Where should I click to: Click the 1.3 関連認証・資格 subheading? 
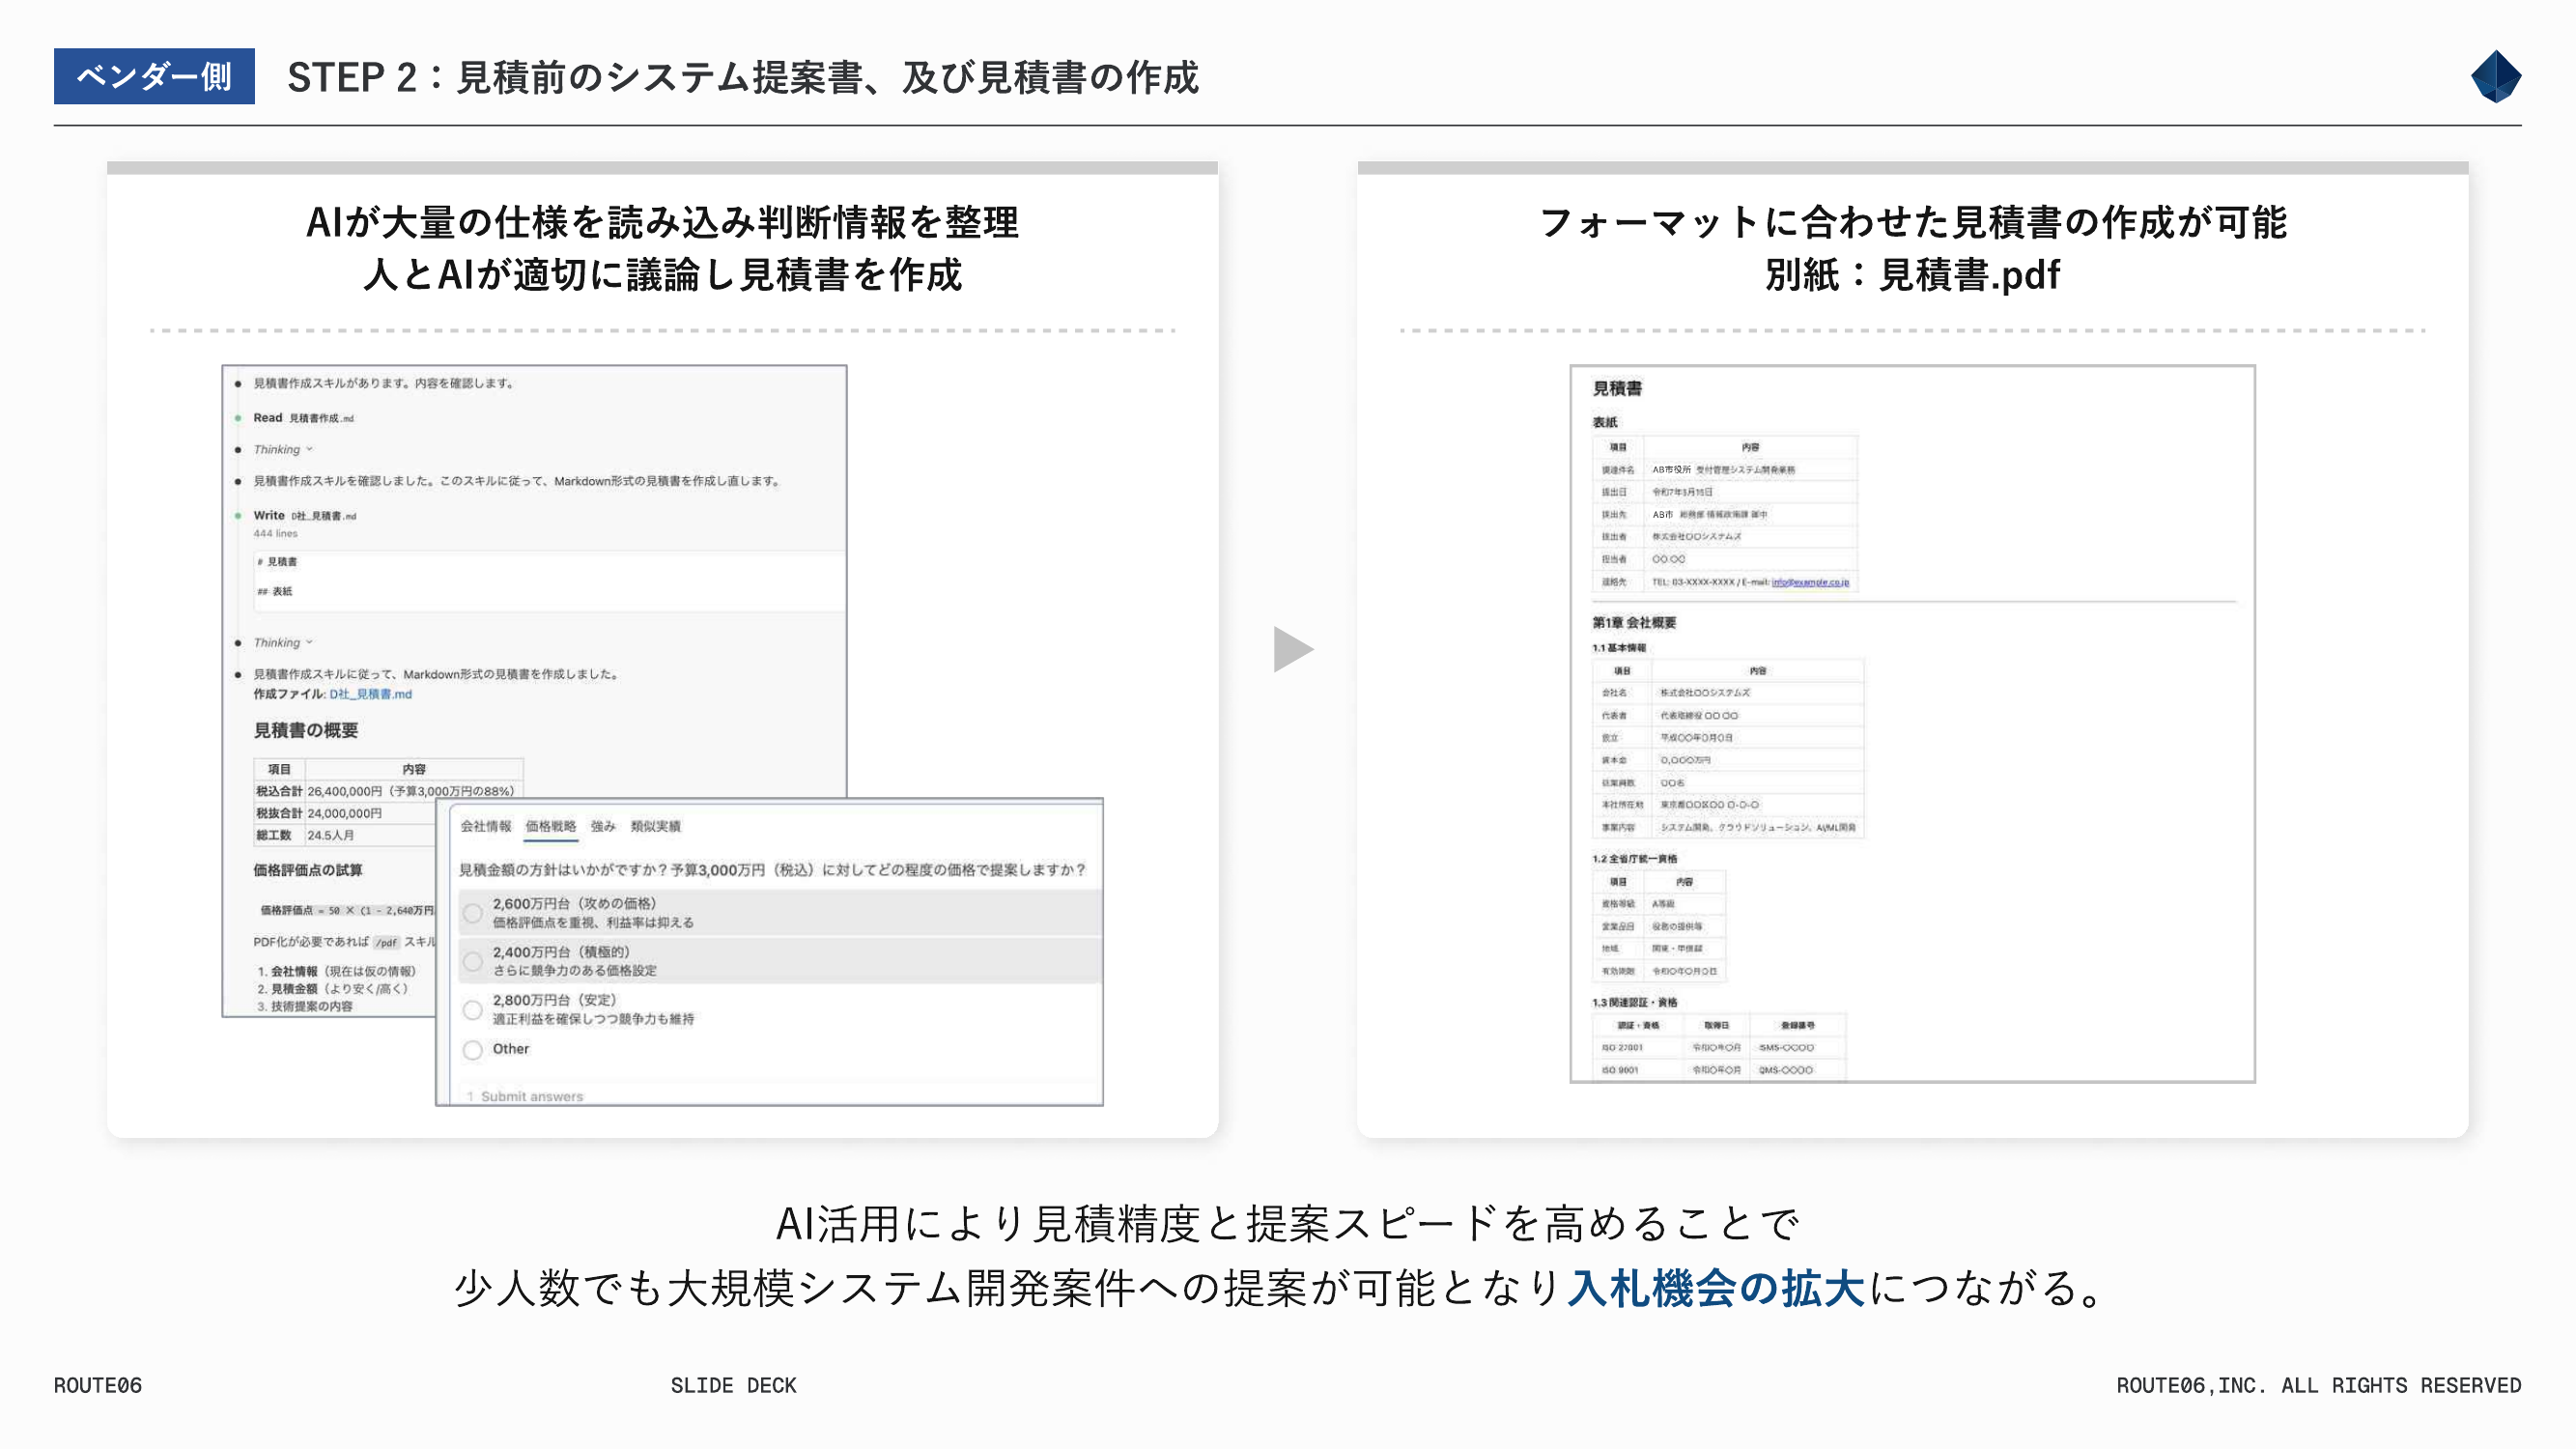click(1634, 1002)
